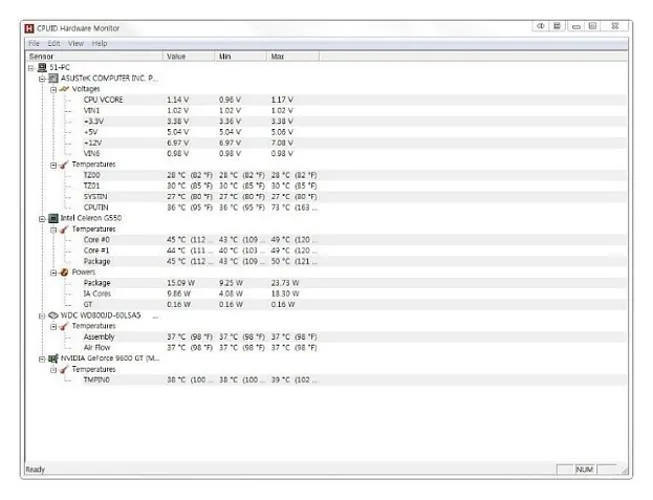The image size is (653, 500).
Task: Select the VIN6 voltage row
Action: tap(326, 154)
